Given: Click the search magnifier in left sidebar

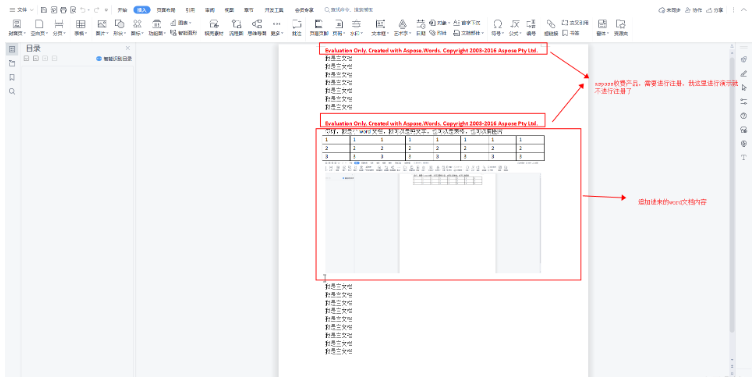Looking at the screenshot, I should point(13,91).
